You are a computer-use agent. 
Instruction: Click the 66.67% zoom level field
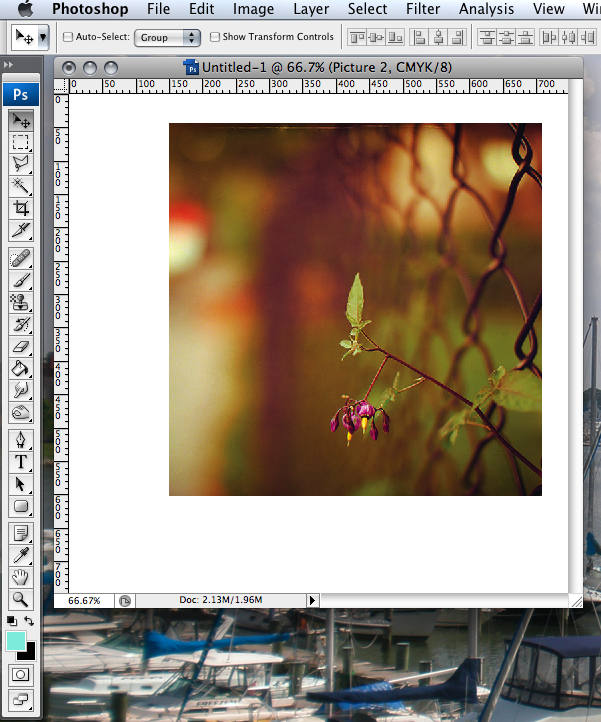pos(84,600)
